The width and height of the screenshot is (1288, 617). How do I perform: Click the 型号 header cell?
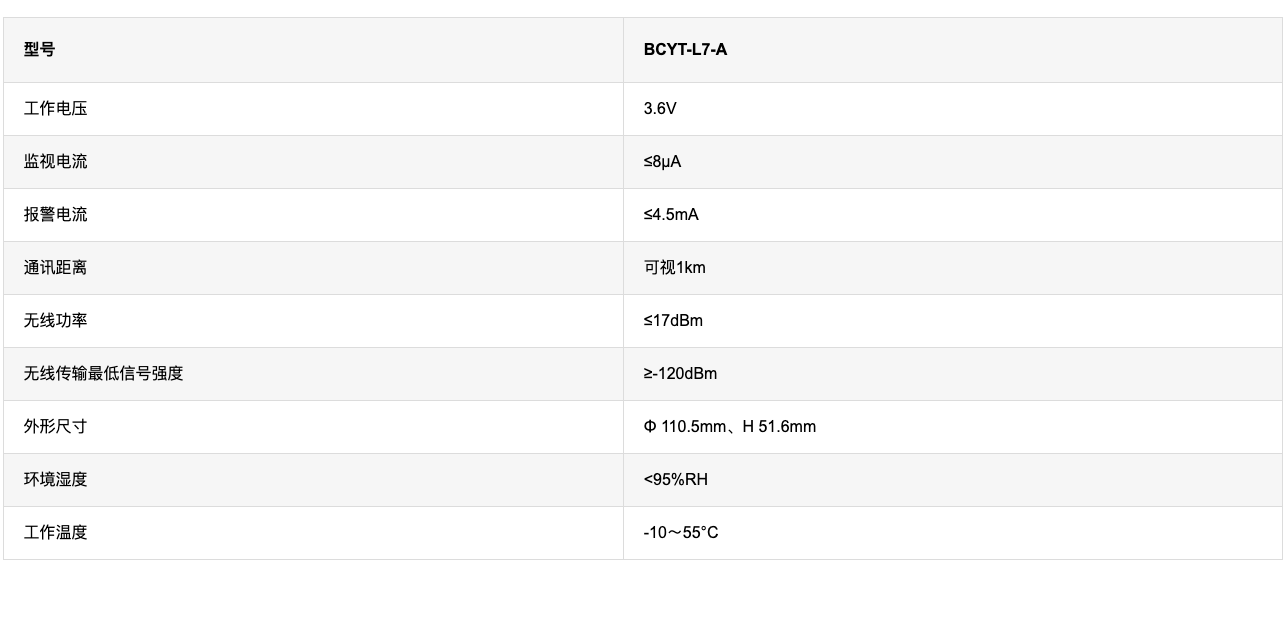point(313,50)
